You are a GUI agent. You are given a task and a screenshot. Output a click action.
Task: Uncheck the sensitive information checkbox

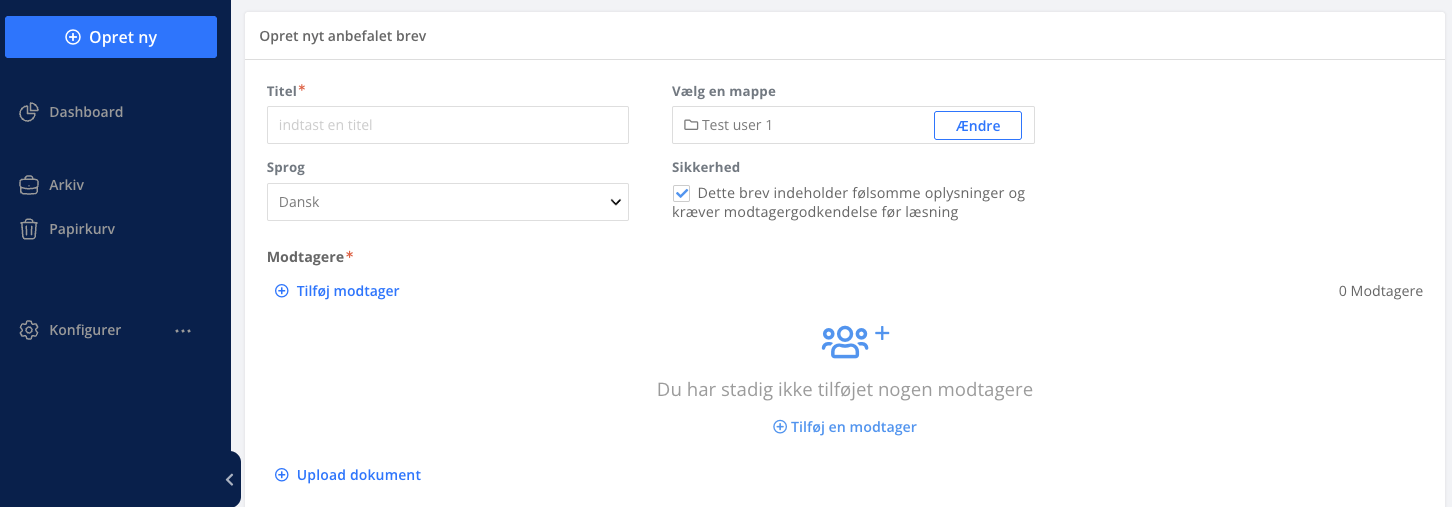click(682, 193)
